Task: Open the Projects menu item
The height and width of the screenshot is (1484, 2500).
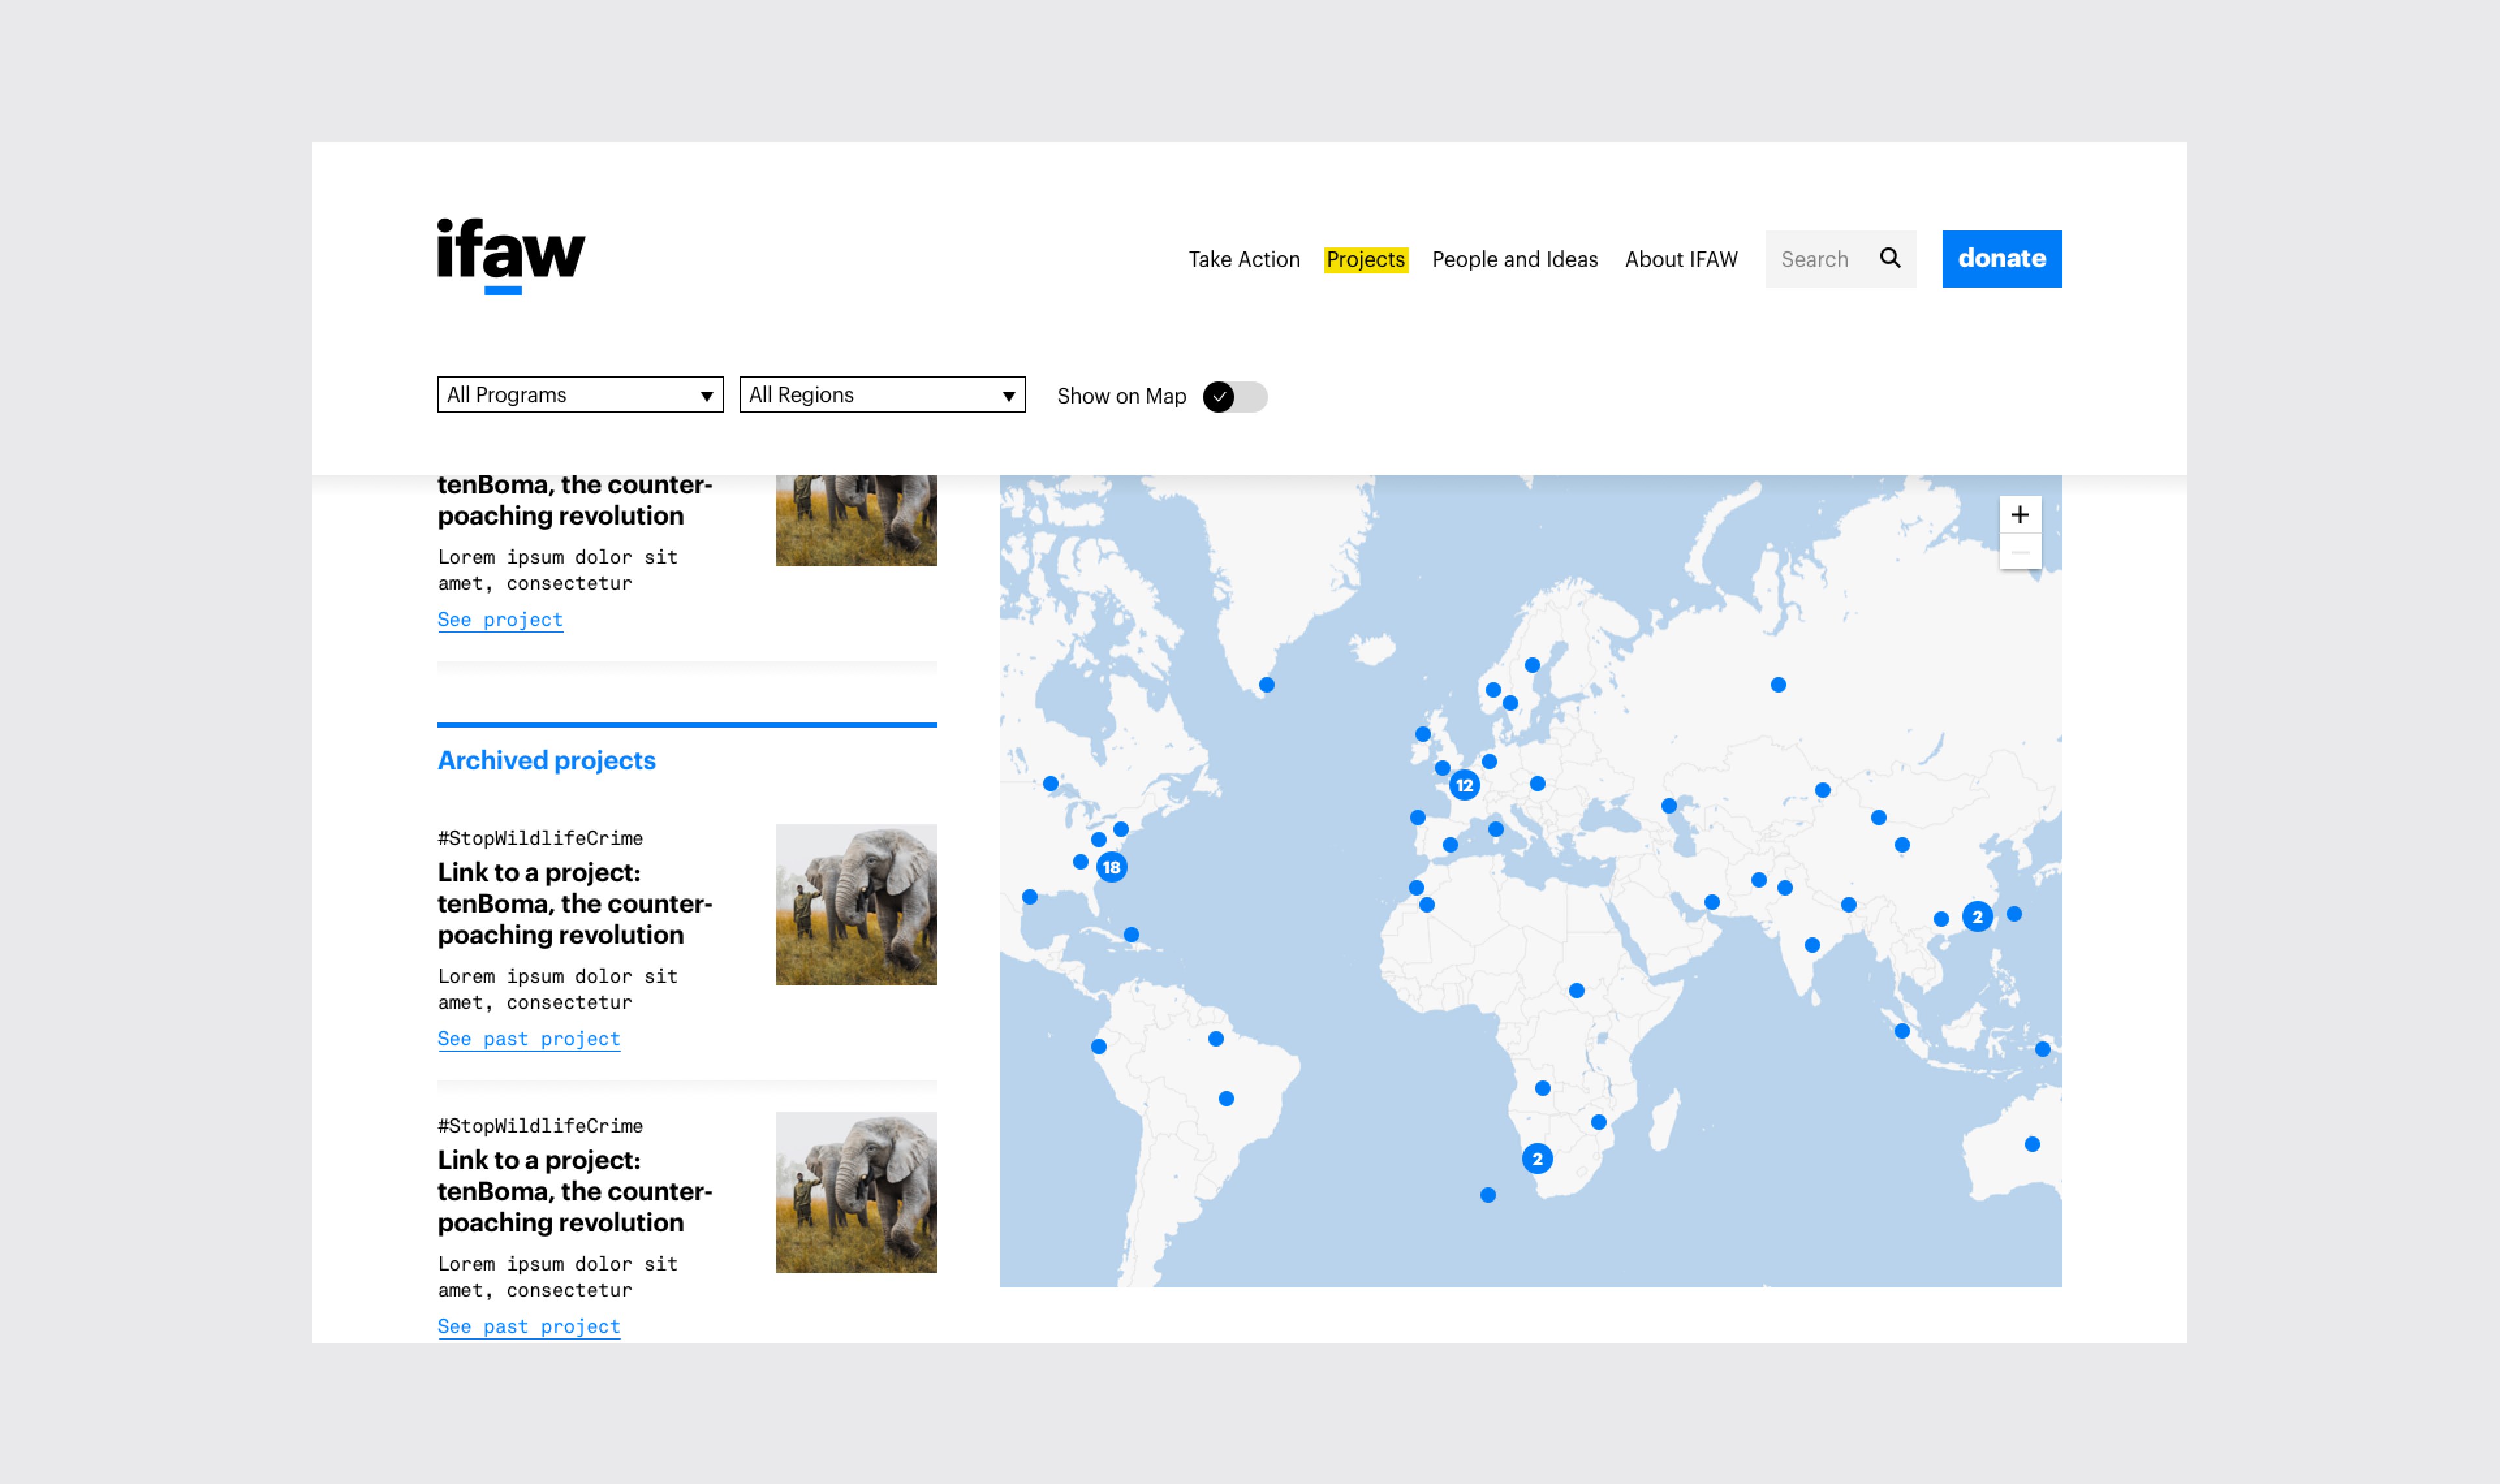Action: pos(1365,259)
